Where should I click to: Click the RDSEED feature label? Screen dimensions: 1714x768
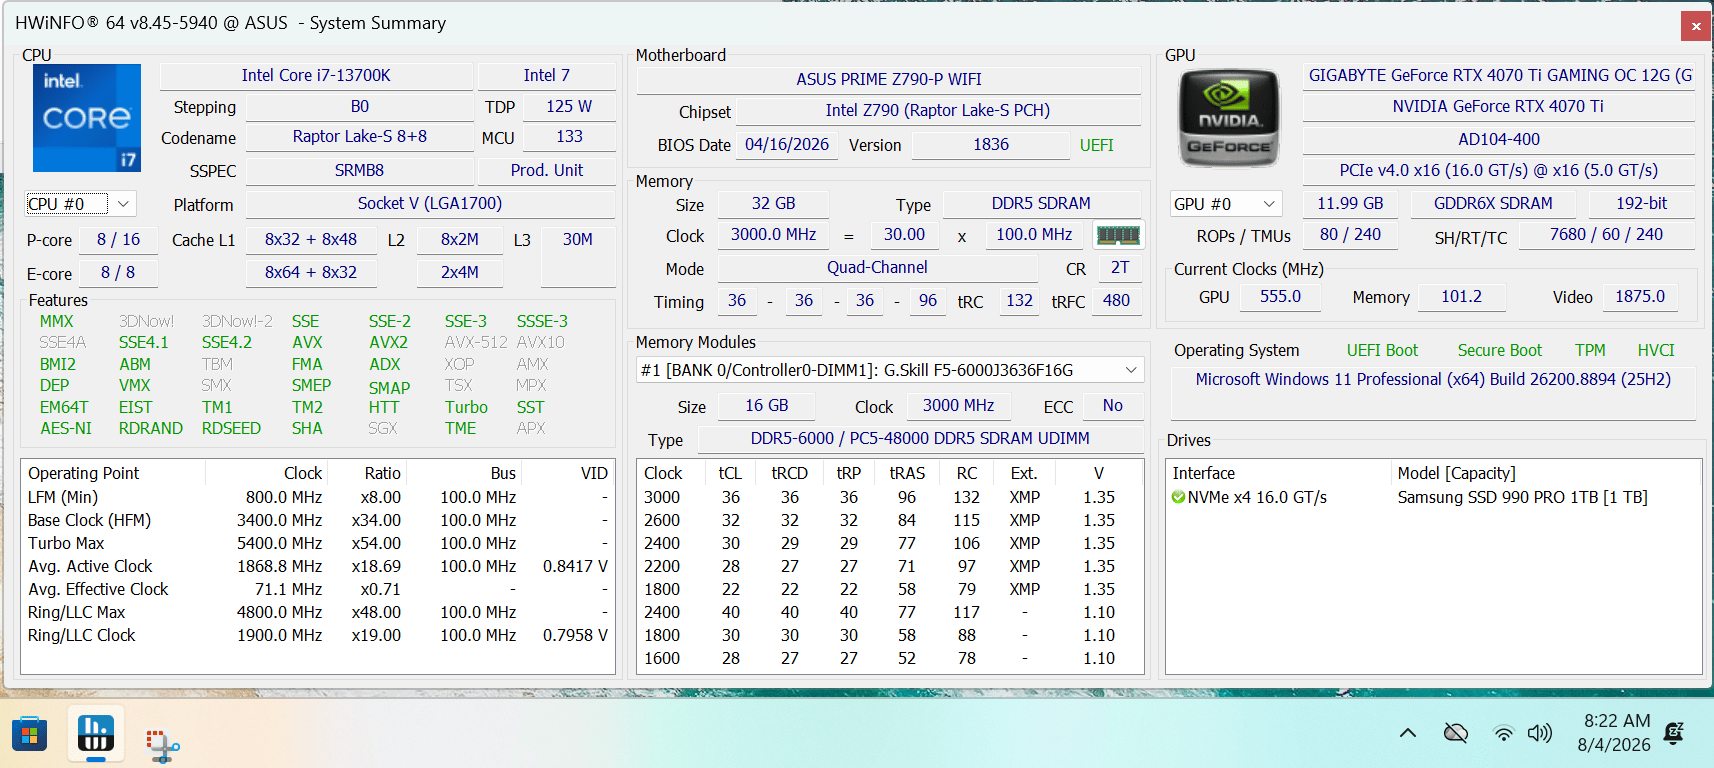(x=231, y=429)
